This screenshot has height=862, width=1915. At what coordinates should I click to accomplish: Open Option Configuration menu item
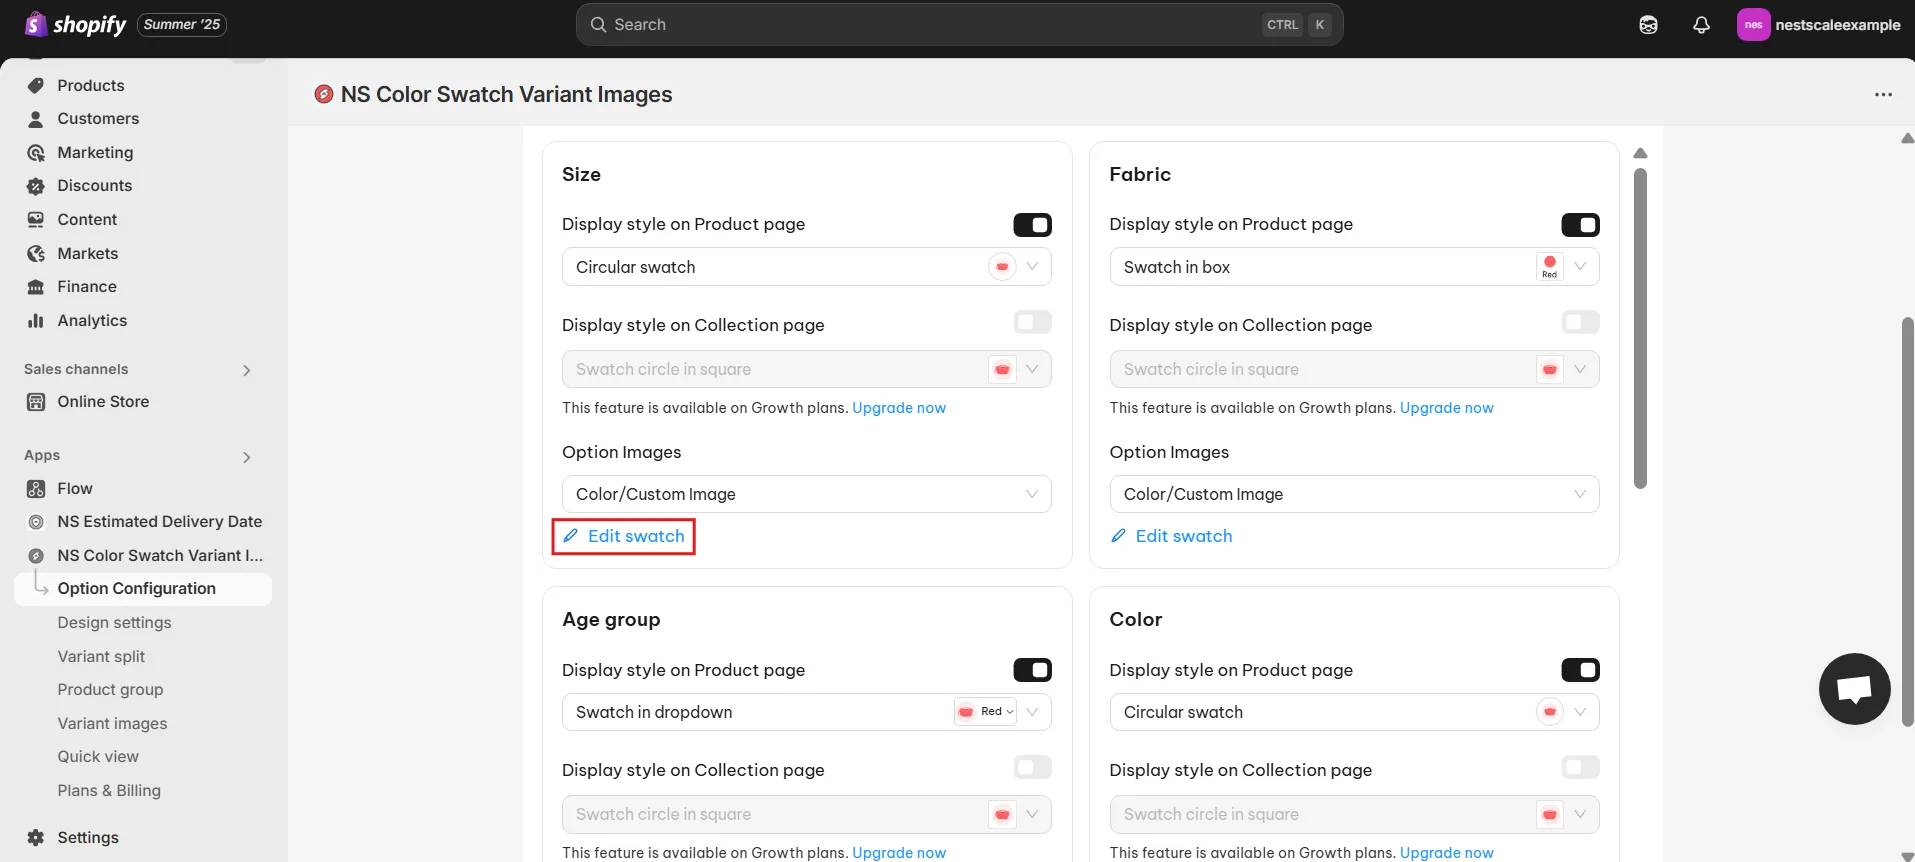pyautogui.click(x=143, y=589)
